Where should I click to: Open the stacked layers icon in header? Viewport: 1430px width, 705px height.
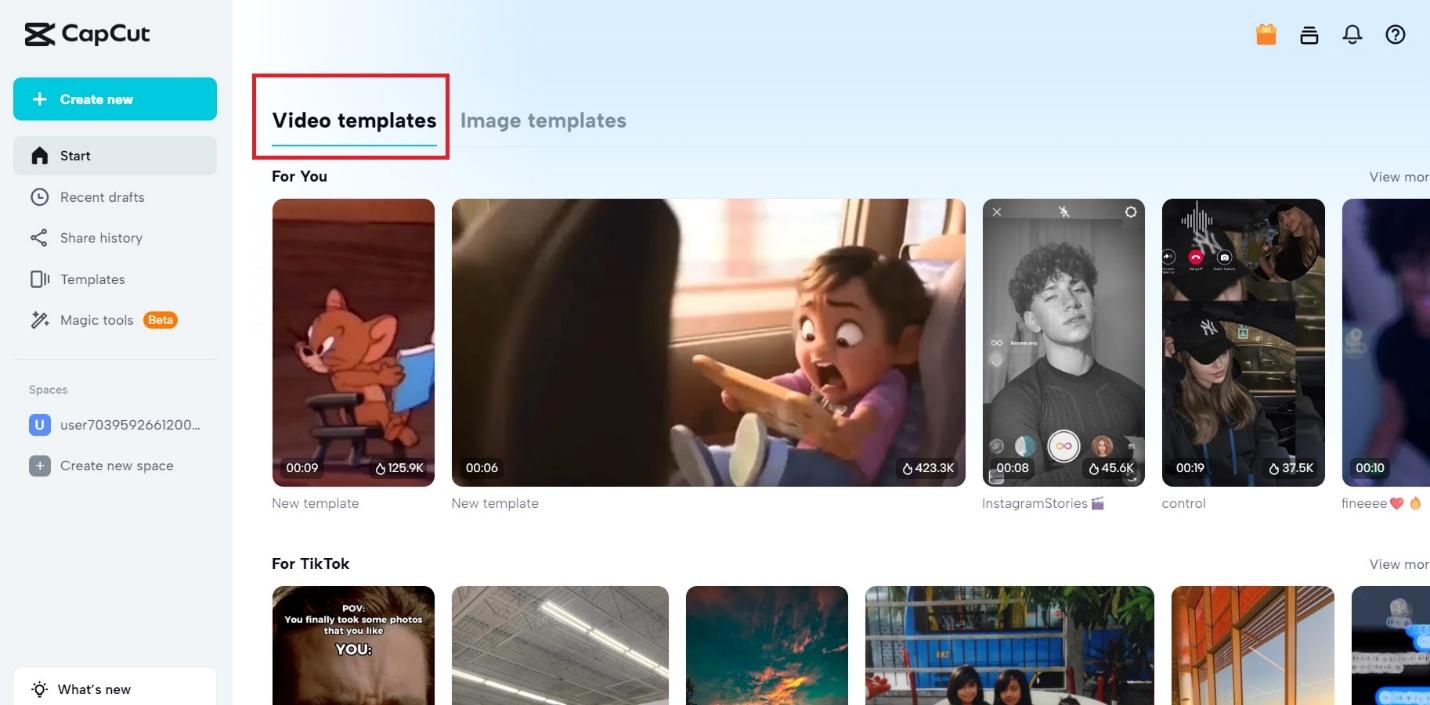1309,35
